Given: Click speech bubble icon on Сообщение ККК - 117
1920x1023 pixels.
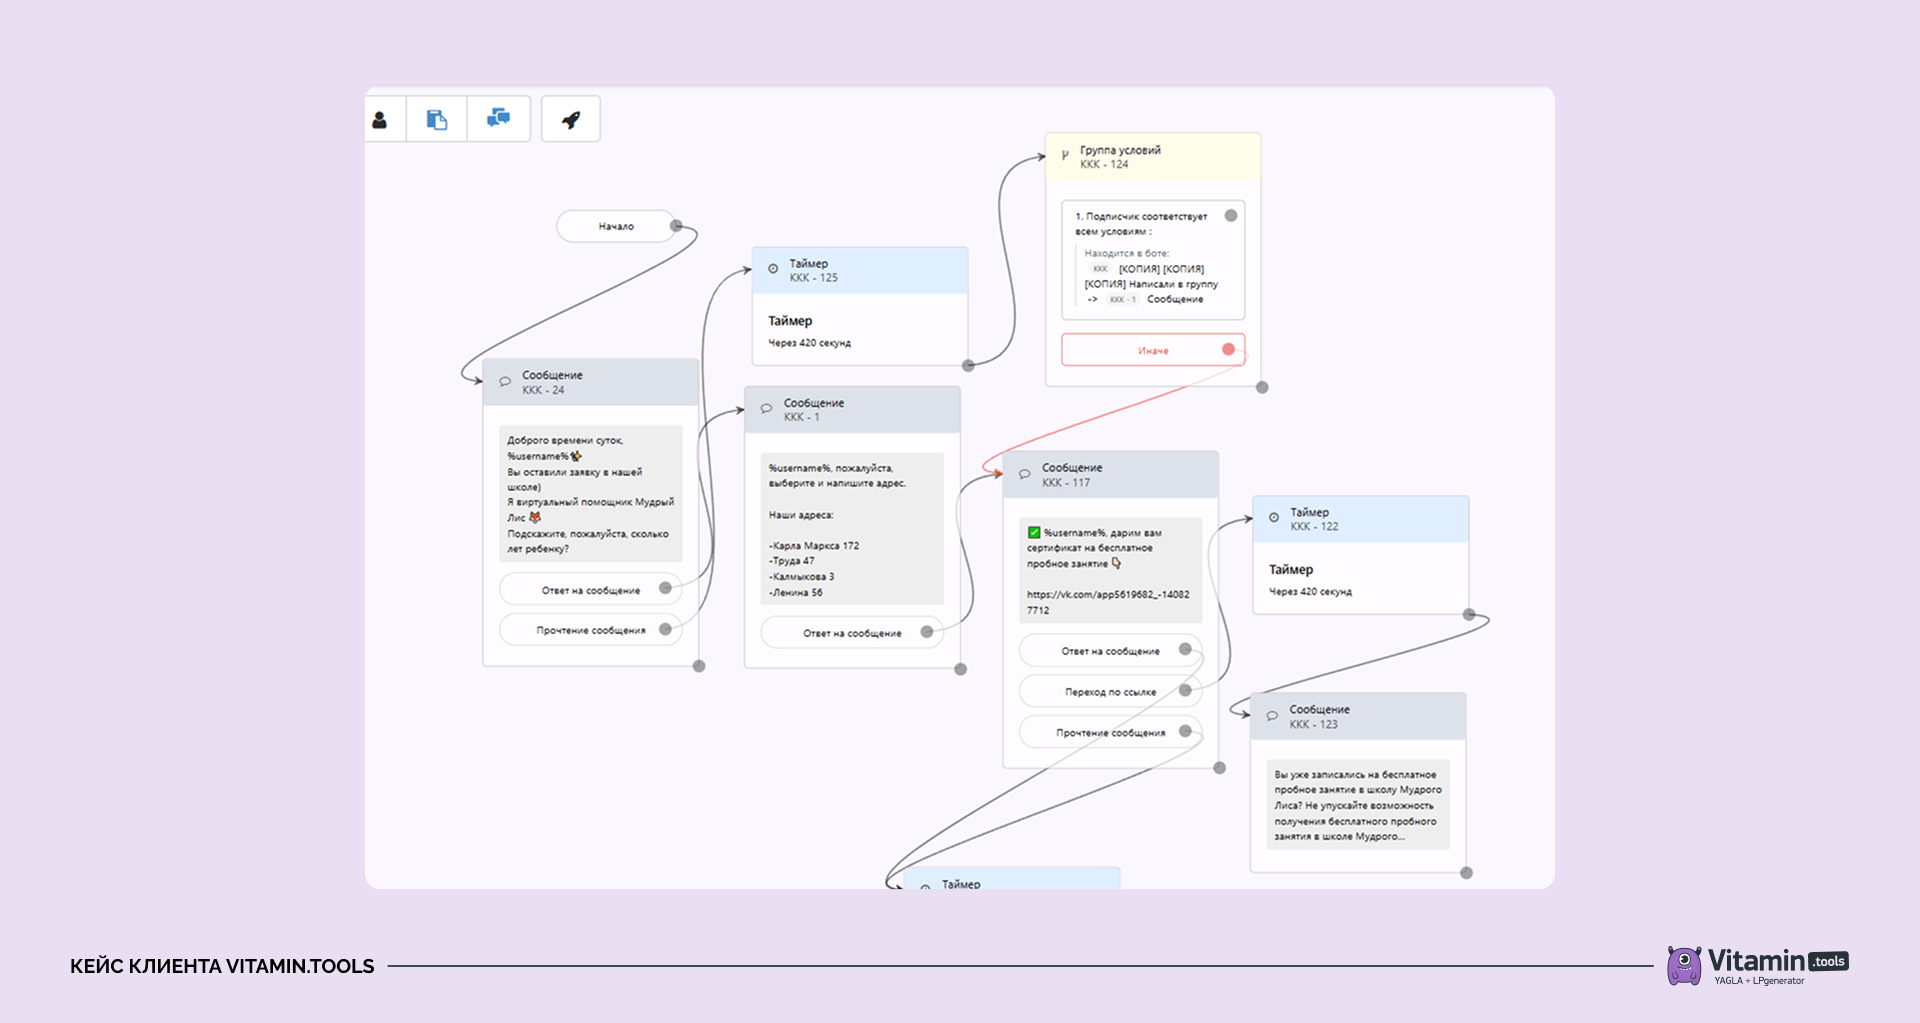Looking at the screenshot, I should coord(1025,474).
